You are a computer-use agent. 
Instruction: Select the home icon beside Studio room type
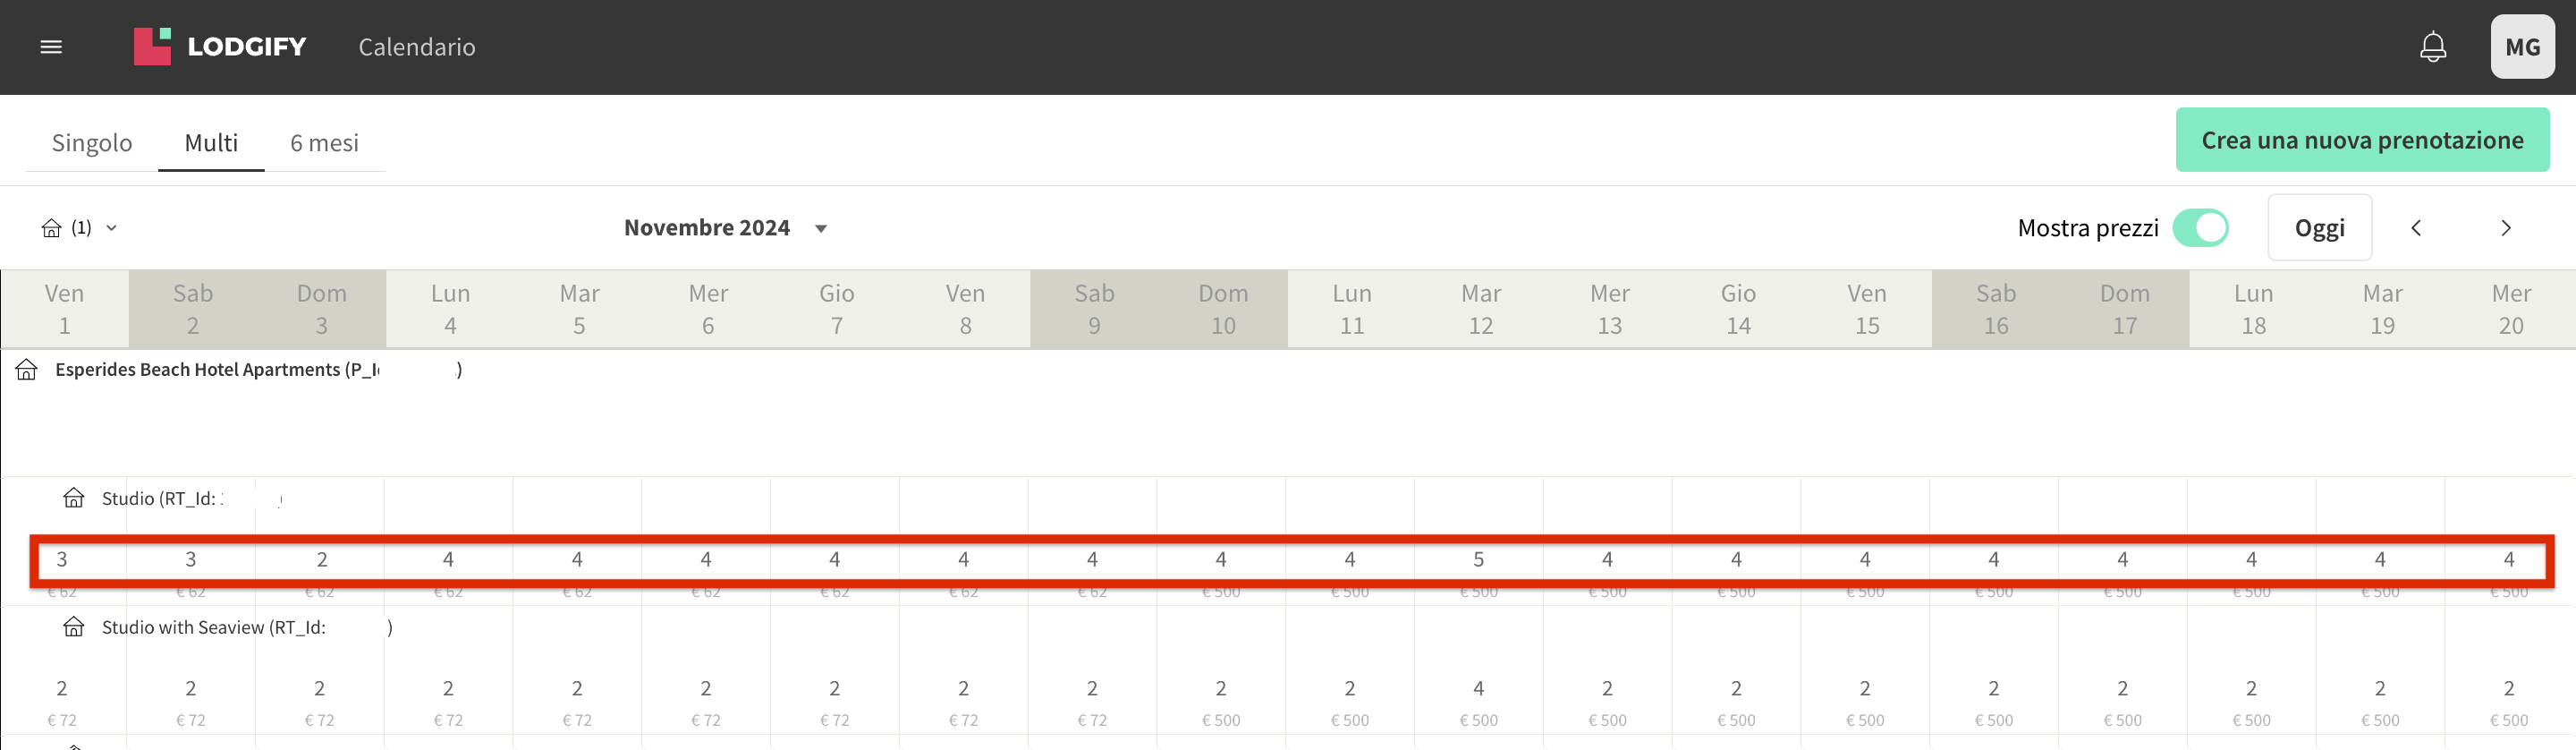(75, 498)
